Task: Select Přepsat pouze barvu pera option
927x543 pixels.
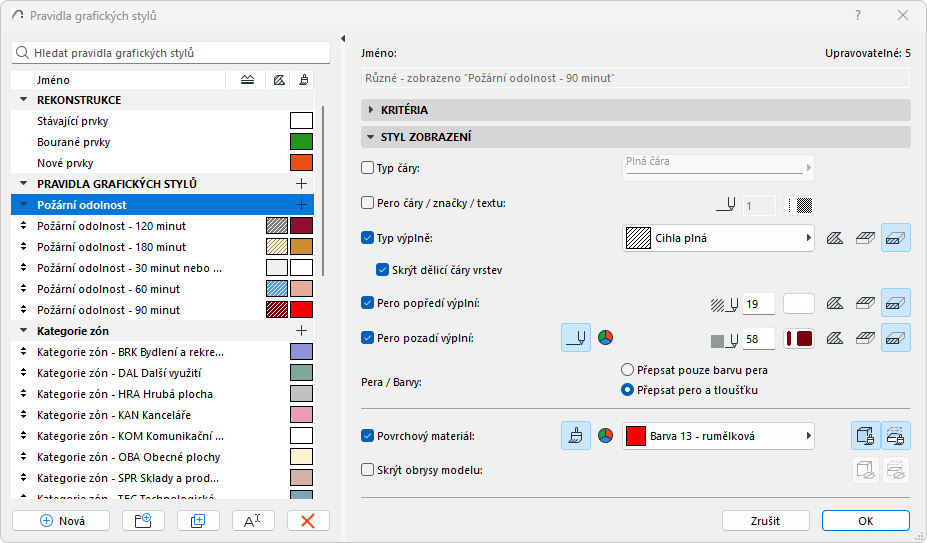Action: coord(628,369)
